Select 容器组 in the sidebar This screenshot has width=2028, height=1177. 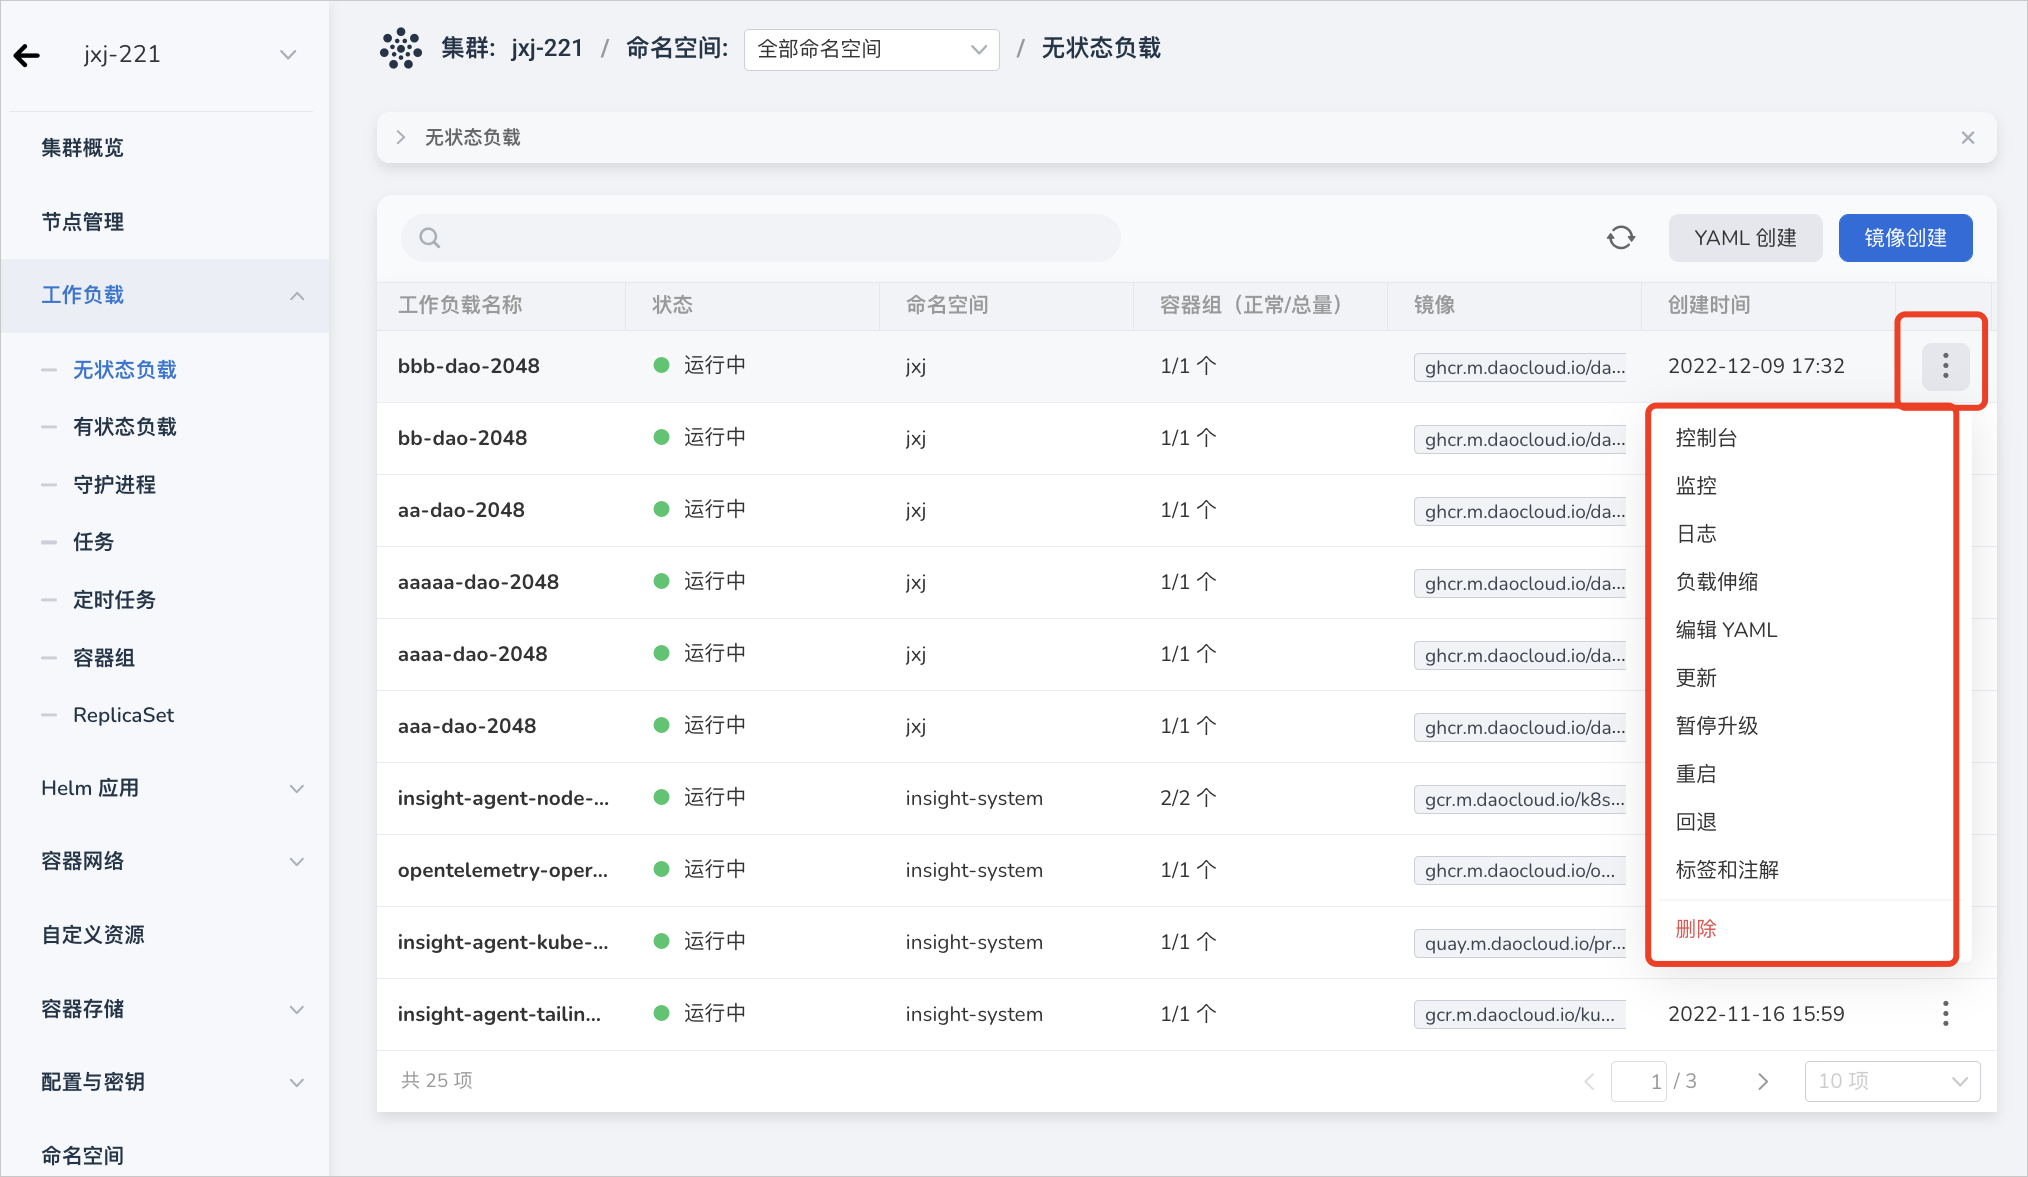pos(104,658)
